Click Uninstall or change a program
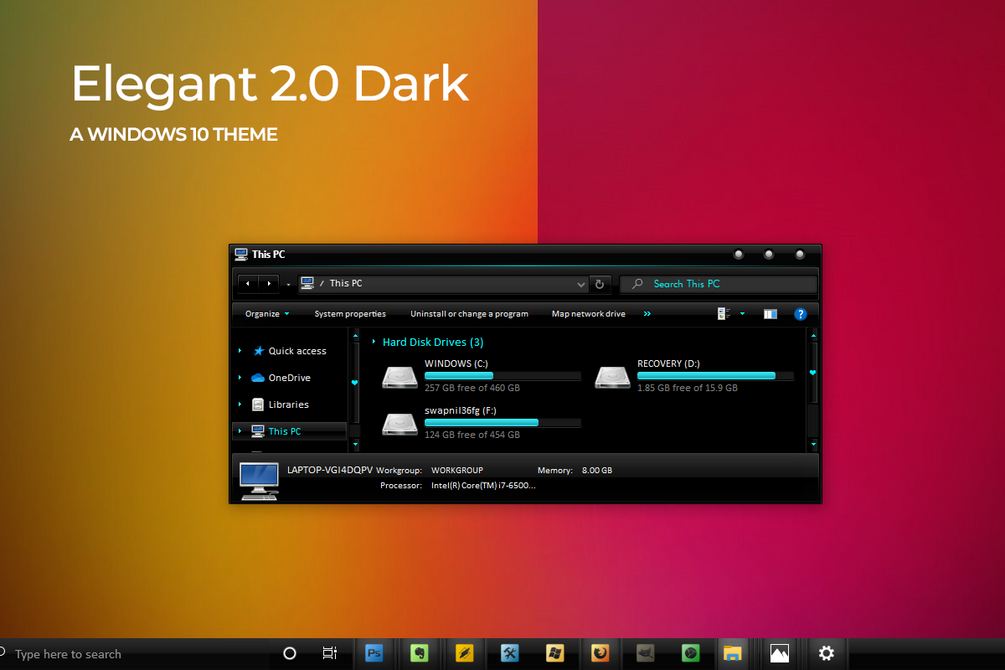This screenshot has height=670, width=1005. pos(469,314)
